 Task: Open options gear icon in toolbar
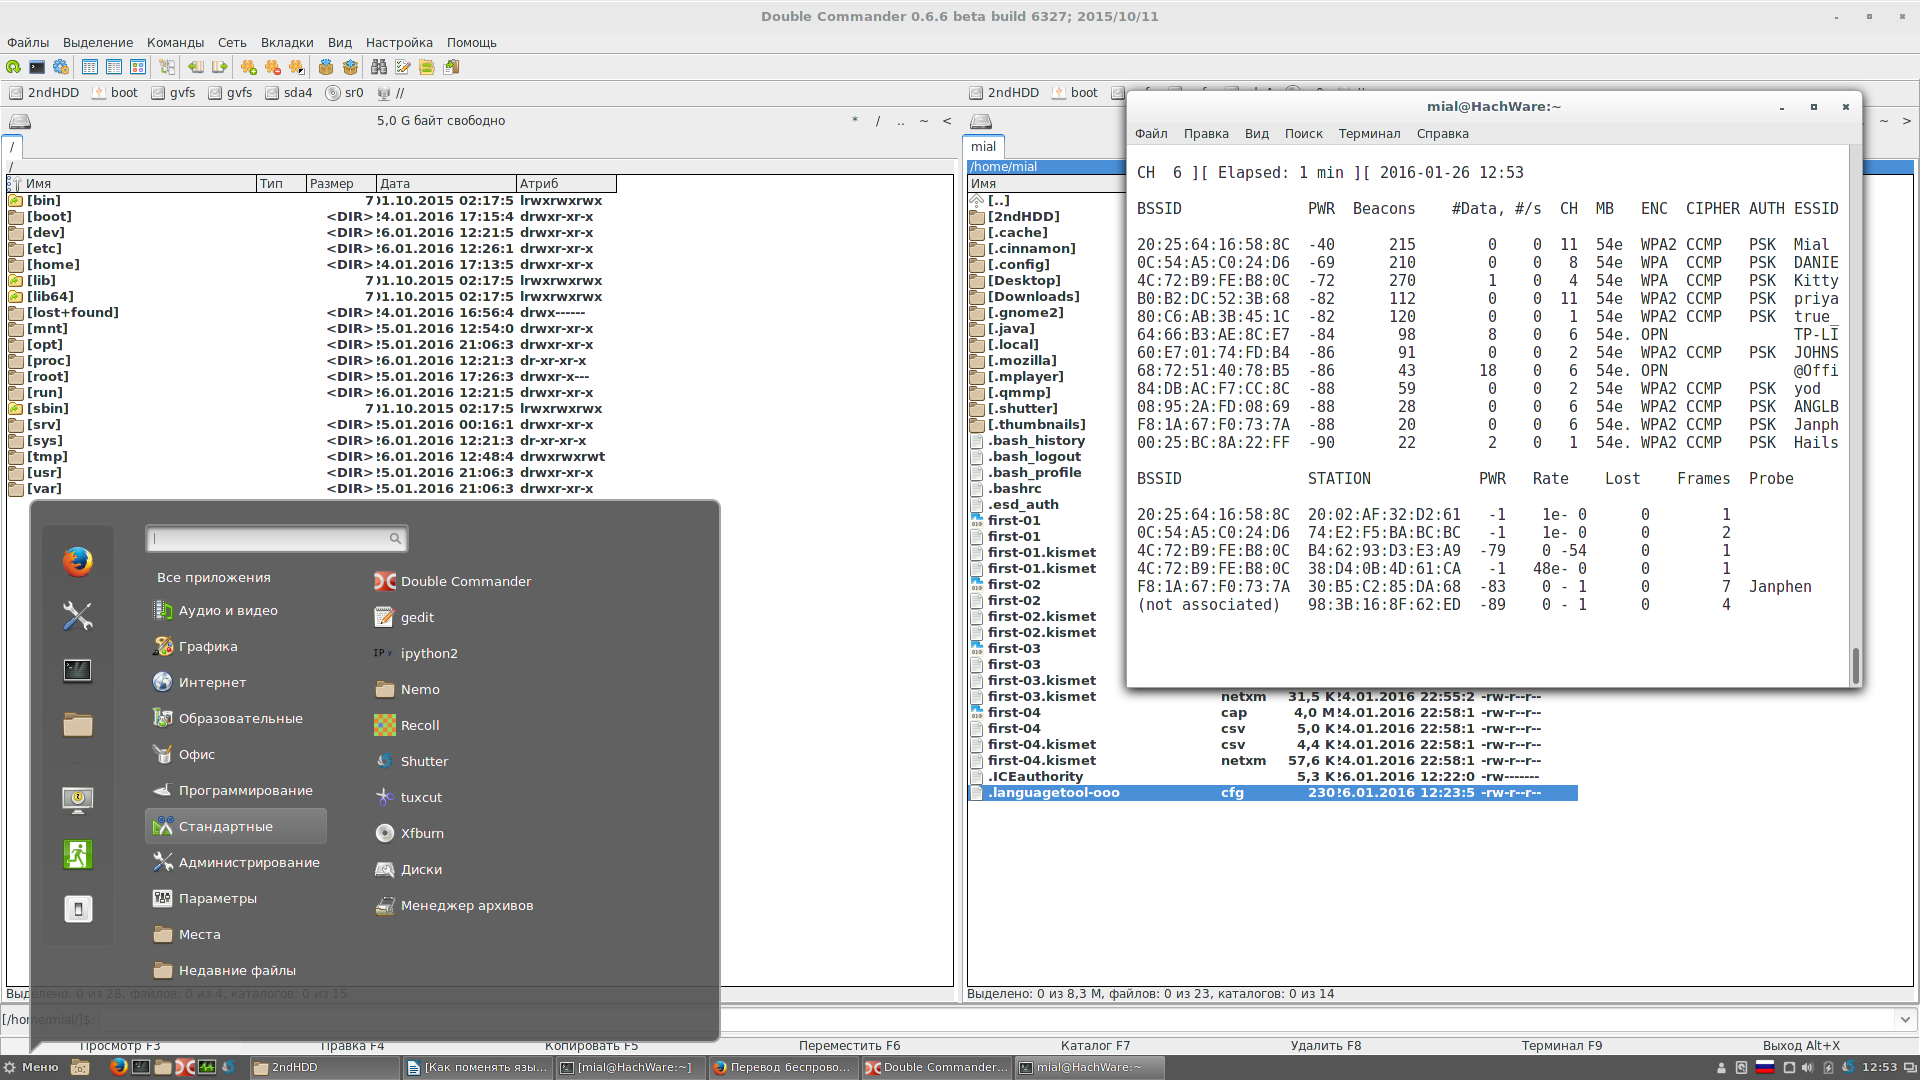point(61,67)
